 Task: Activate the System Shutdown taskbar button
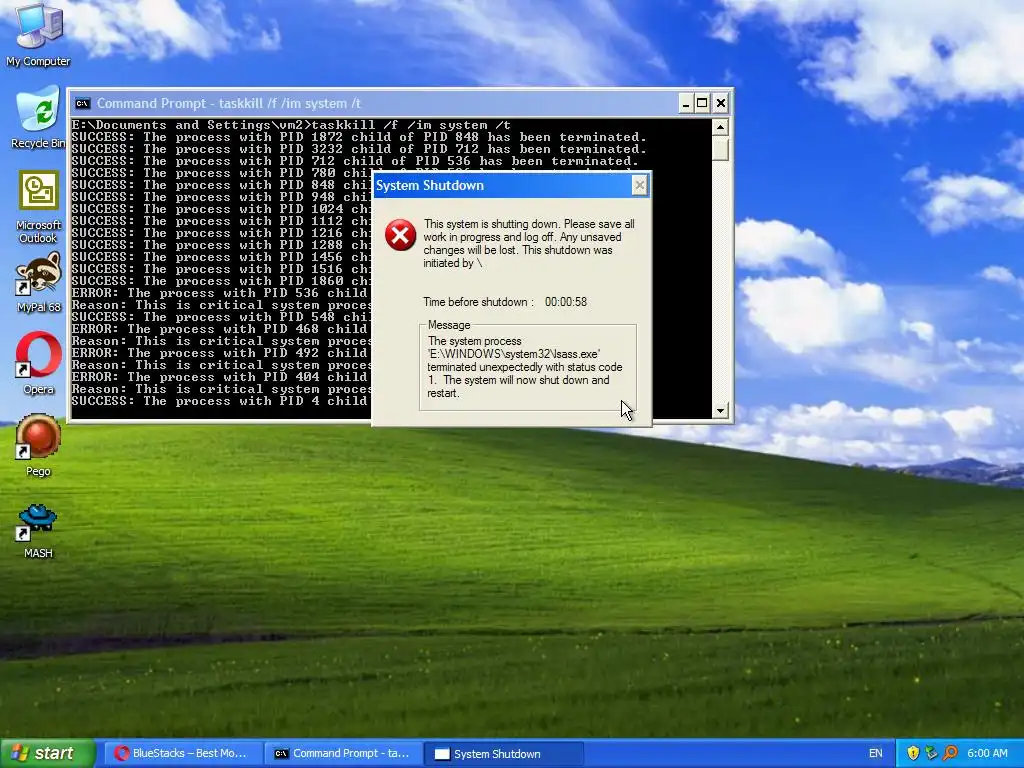click(x=504, y=754)
